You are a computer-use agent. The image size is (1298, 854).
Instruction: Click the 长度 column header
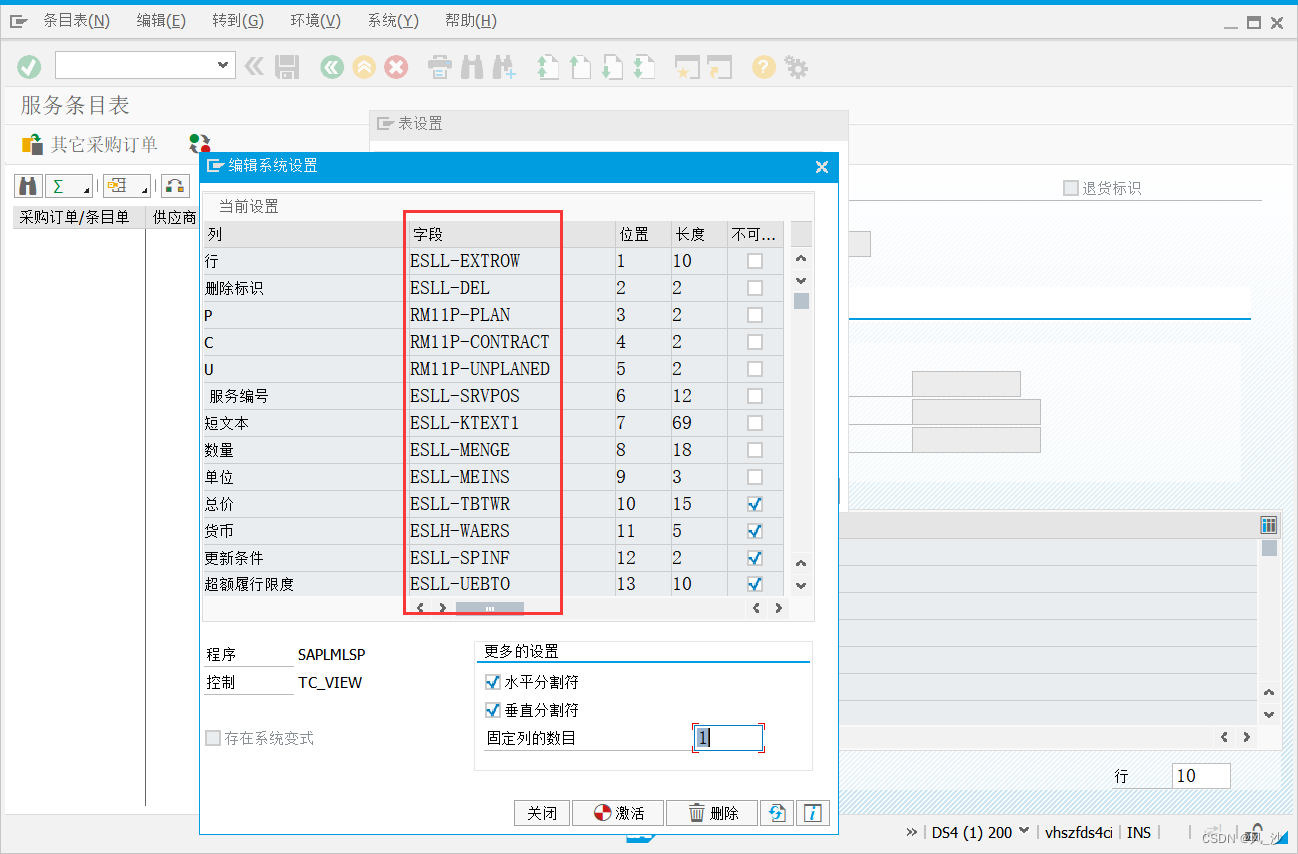pyautogui.click(x=697, y=234)
